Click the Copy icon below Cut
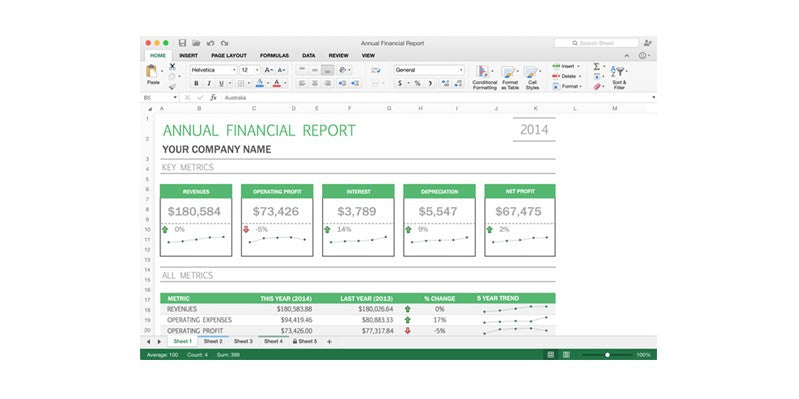 [x=172, y=76]
